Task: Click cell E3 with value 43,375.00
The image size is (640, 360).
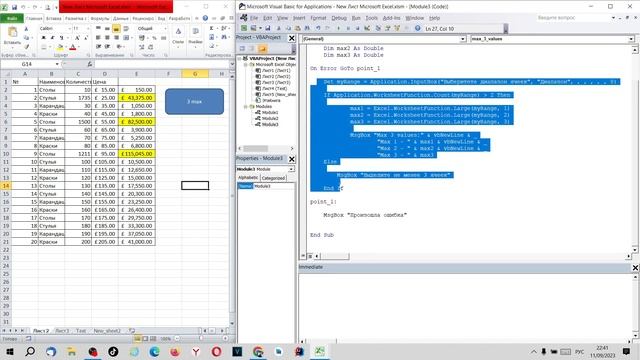Action: (137, 98)
